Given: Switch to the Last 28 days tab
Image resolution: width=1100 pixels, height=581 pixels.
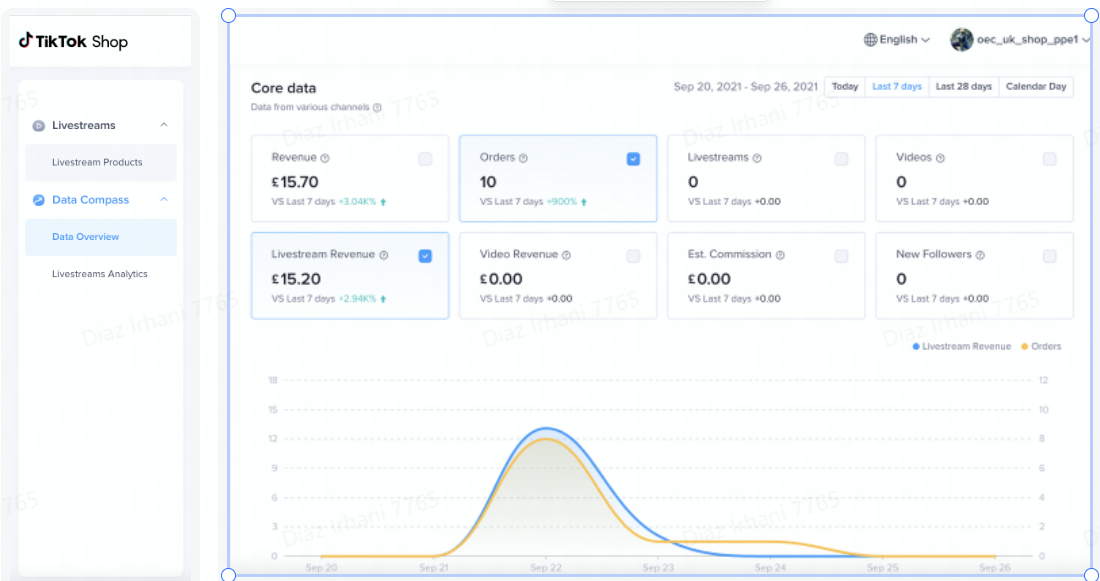Looking at the screenshot, I should pyautogui.click(x=963, y=87).
